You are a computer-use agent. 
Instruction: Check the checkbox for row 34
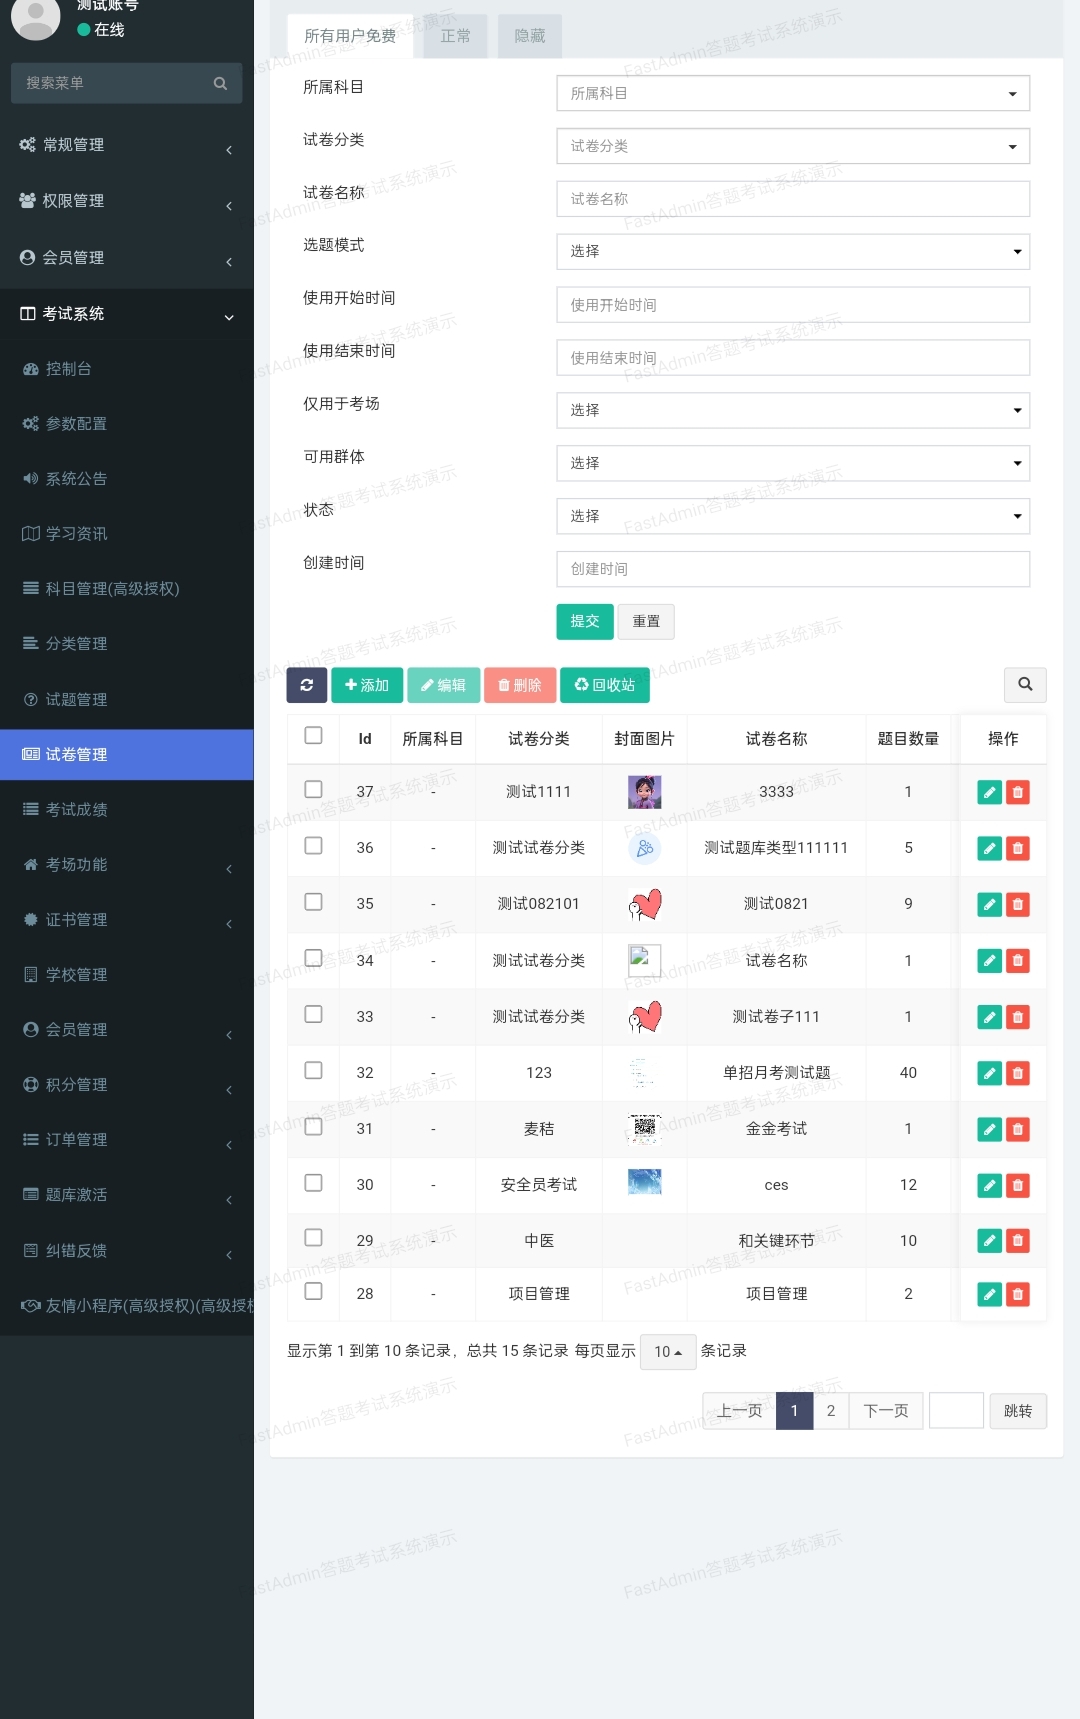coord(313,957)
